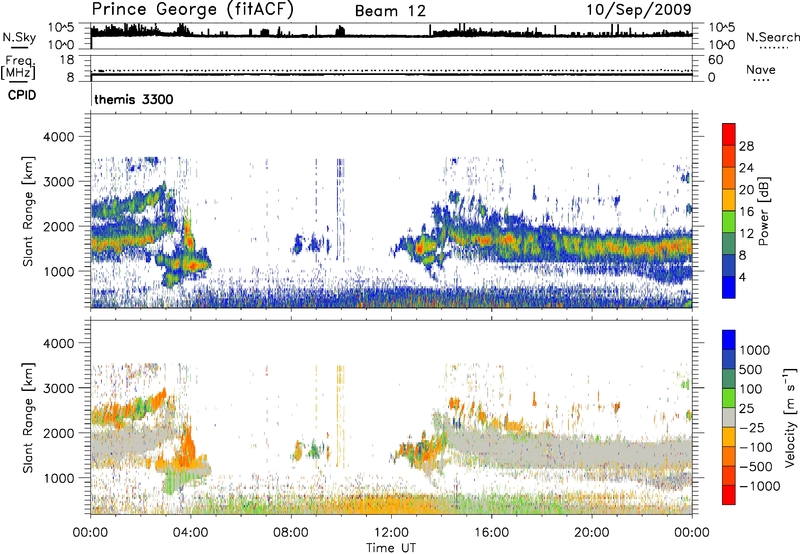Select the "12" power colorbar value
Viewport: 800px width, 554px height.
click(x=746, y=234)
